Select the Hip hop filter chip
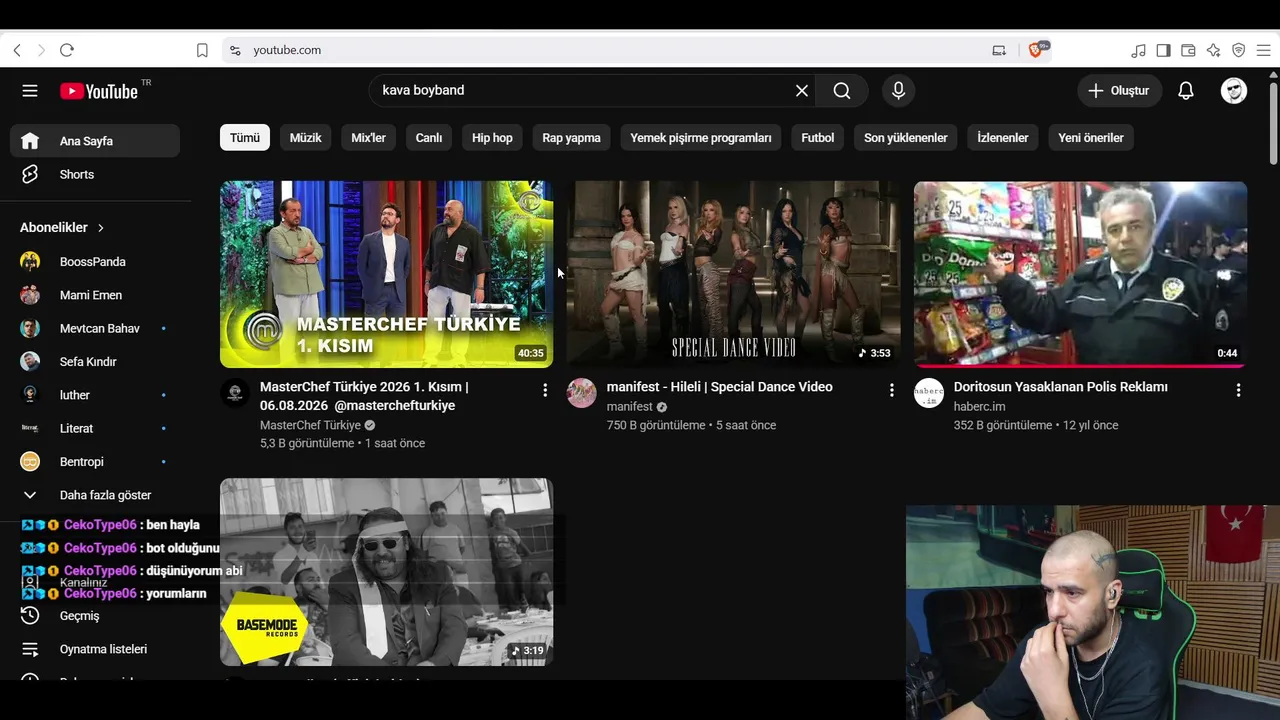This screenshot has height=720, width=1280. [x=492, y=138]
